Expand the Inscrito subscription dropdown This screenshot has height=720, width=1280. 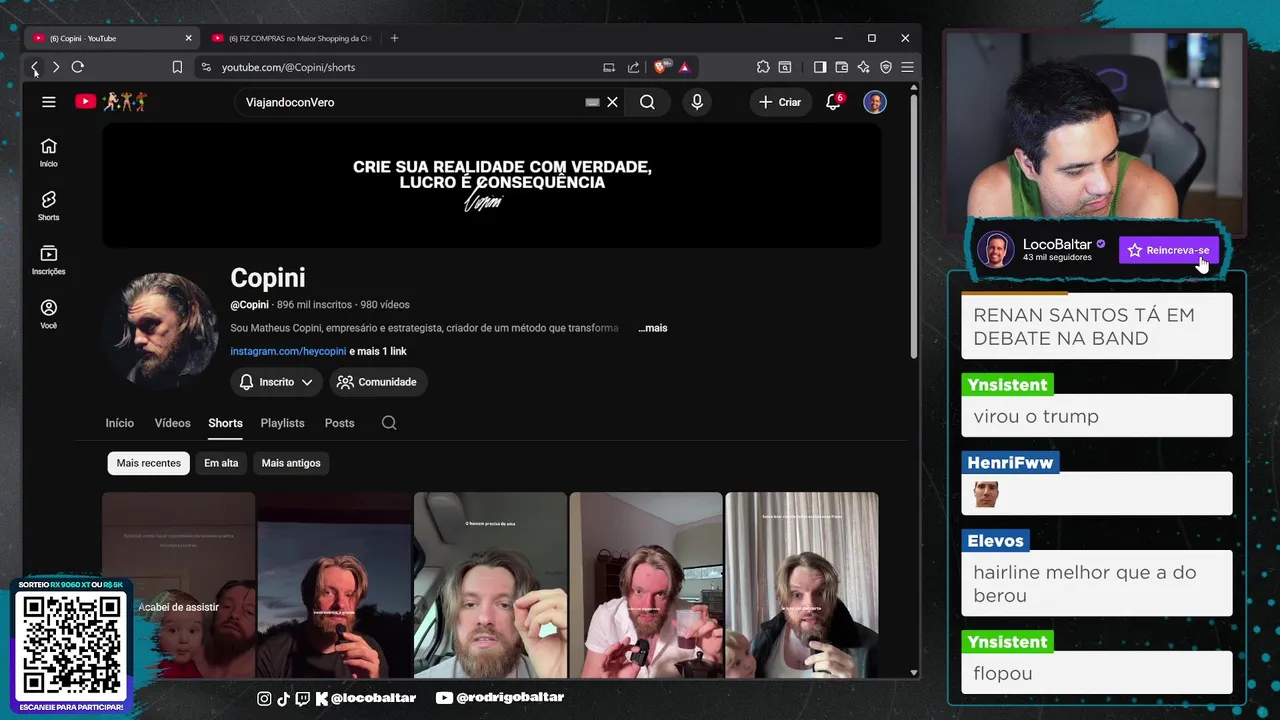coord(276,382)
